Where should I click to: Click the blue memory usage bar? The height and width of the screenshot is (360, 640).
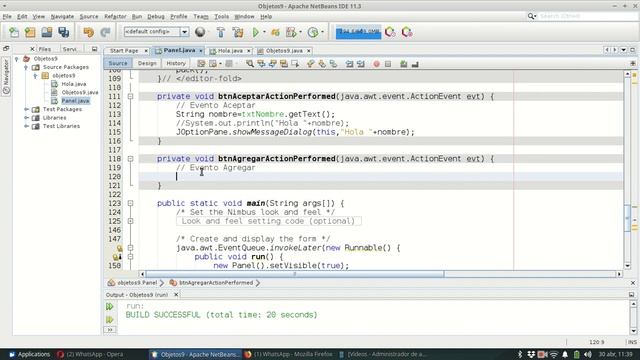click(358, 32)
